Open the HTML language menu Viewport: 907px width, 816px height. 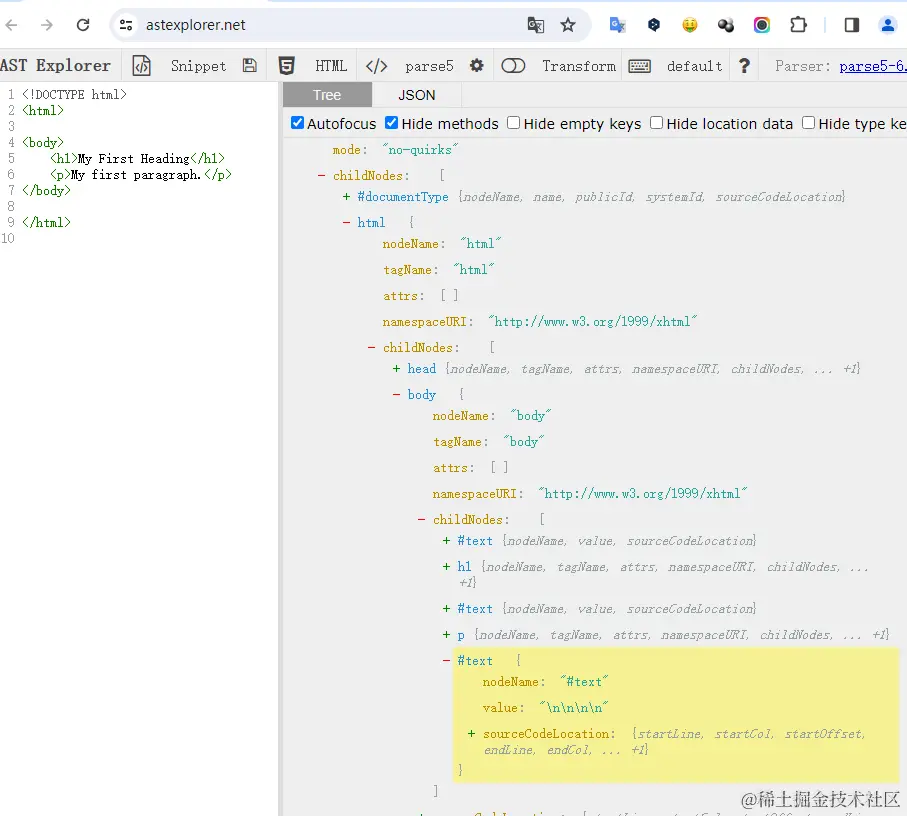tap(331, 66)
